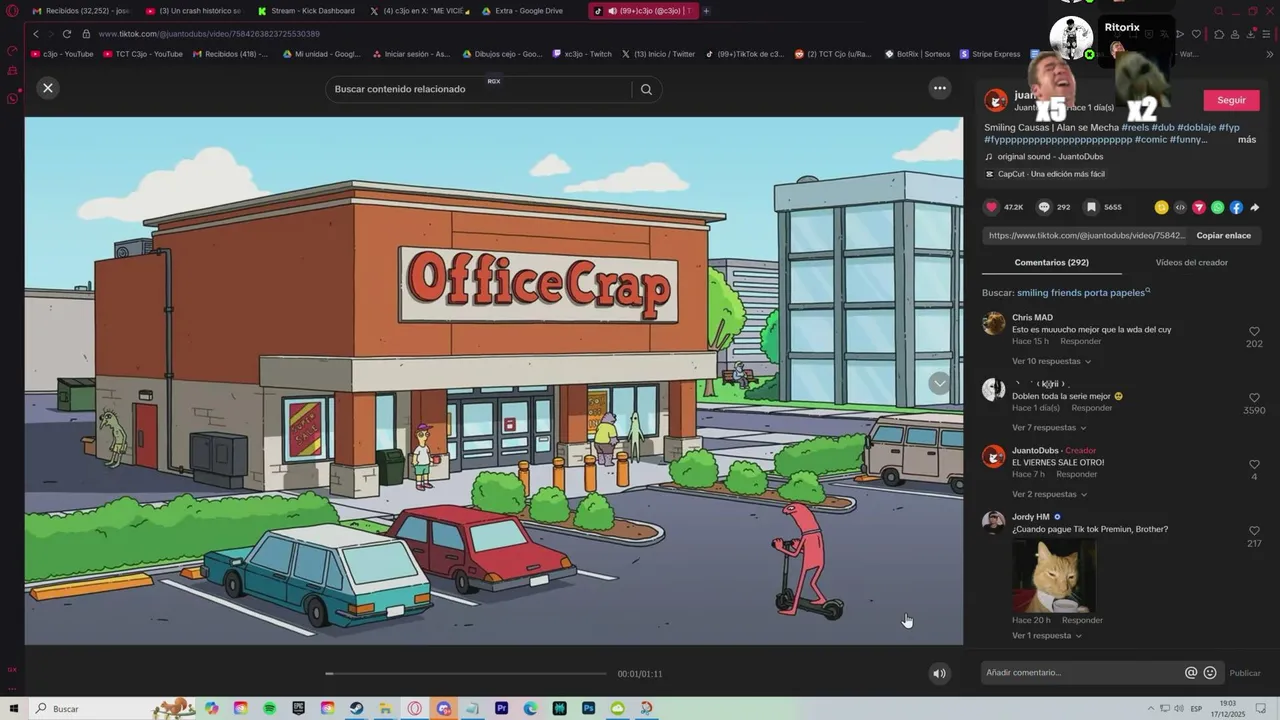Open a new browser tab with plus
The image size is (1280, 720).
(x=706, y=11)
